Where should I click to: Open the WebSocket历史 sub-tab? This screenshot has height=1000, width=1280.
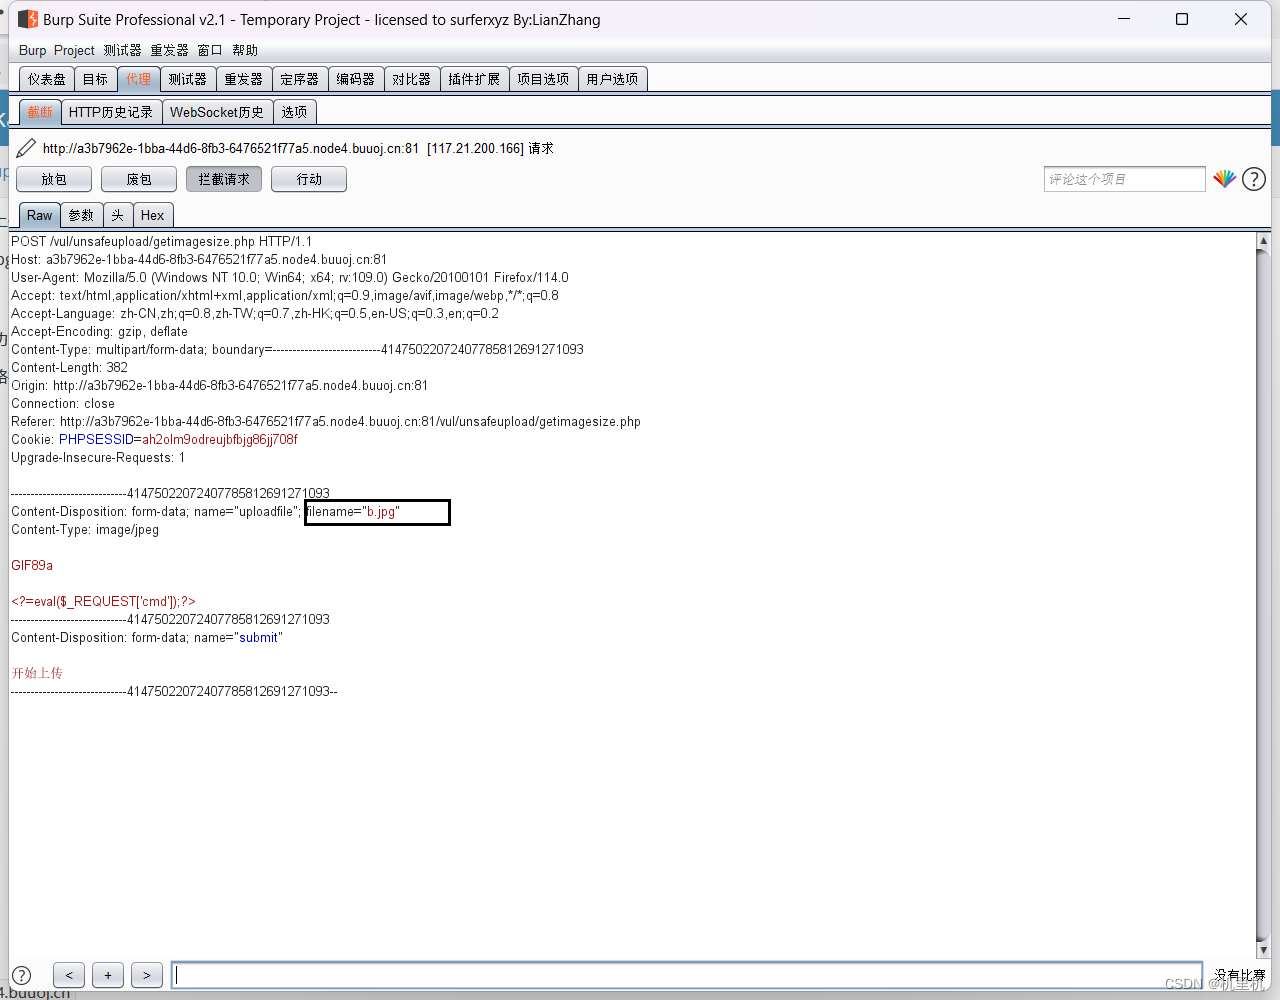(217, 112)
